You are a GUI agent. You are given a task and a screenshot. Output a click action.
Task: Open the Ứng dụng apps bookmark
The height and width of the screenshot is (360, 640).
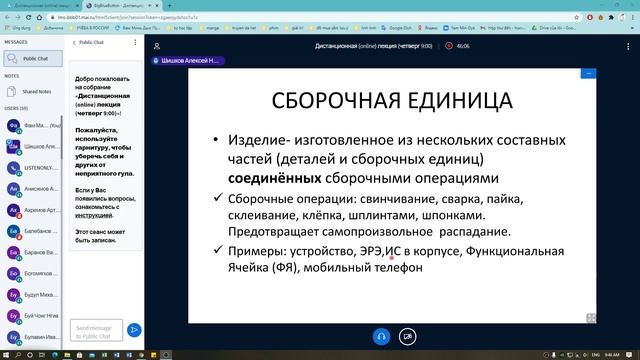click(17, 28)
